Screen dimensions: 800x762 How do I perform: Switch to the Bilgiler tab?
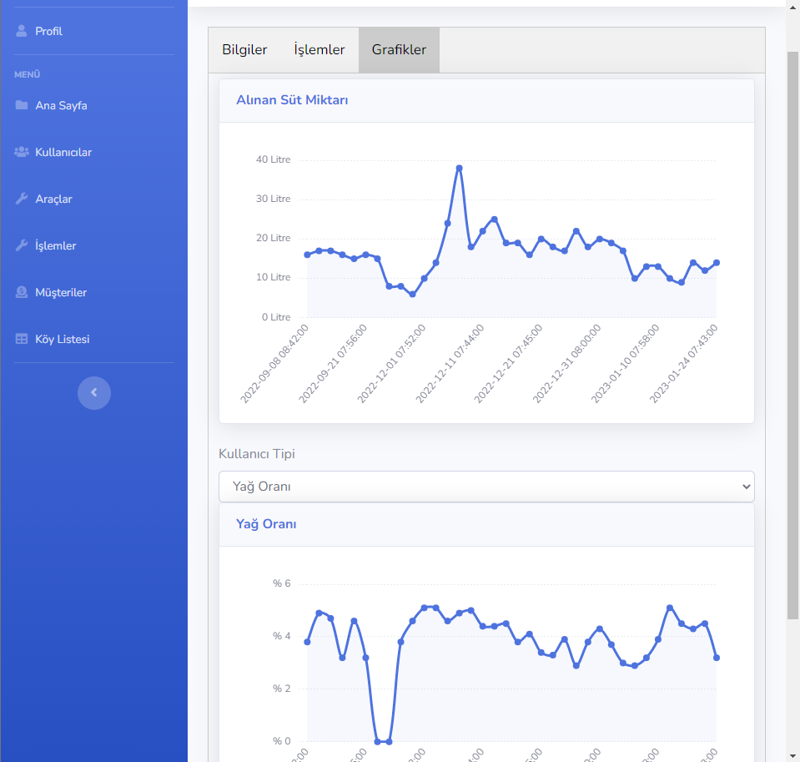244,50
